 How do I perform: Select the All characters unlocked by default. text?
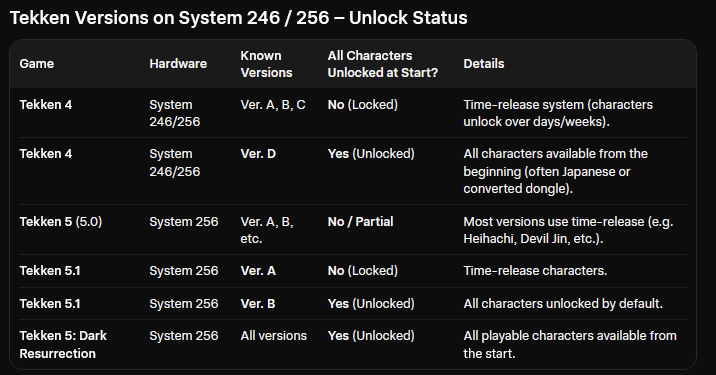pyautogui.click(x=563, y=303)
